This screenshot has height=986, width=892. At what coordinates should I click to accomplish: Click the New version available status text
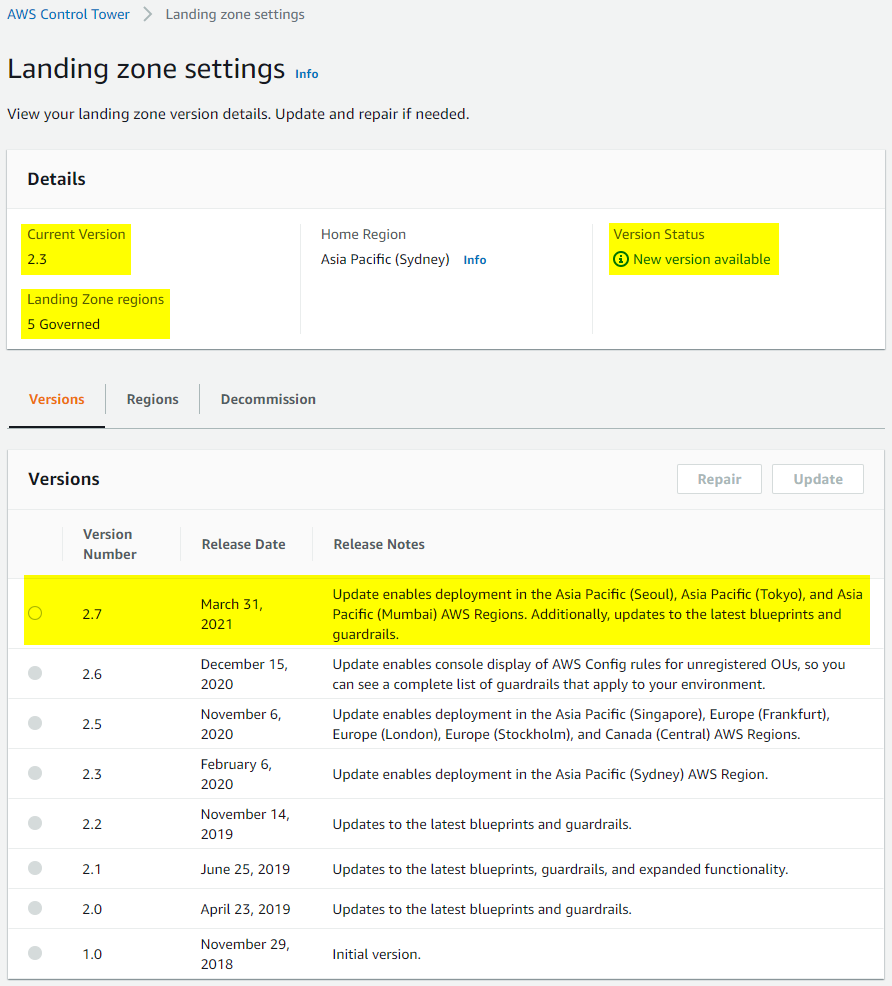pos(702,259)
